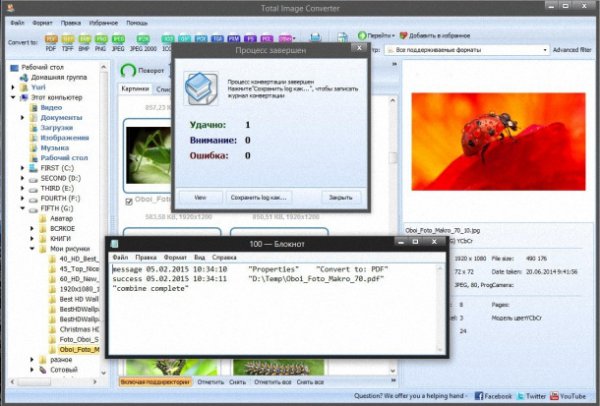This screenshot has width=600, height=406.
Task: Click Снять все below thumbnails
Action: (310, 382)
